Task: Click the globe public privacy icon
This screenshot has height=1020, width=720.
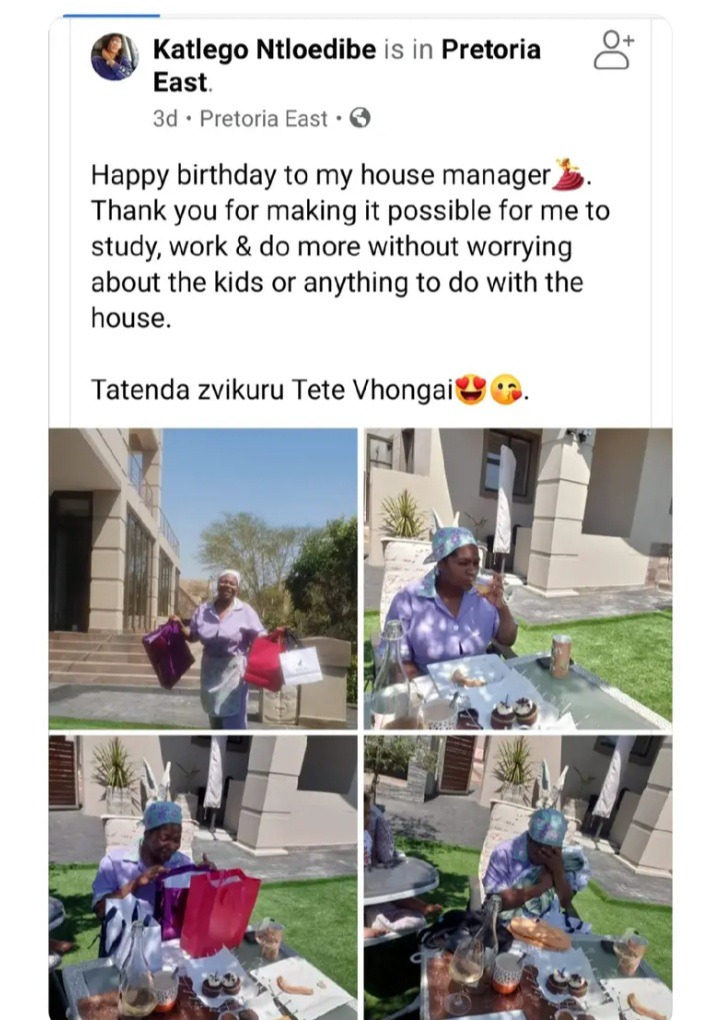Action: pyautogui.click(x=360, y=118)
